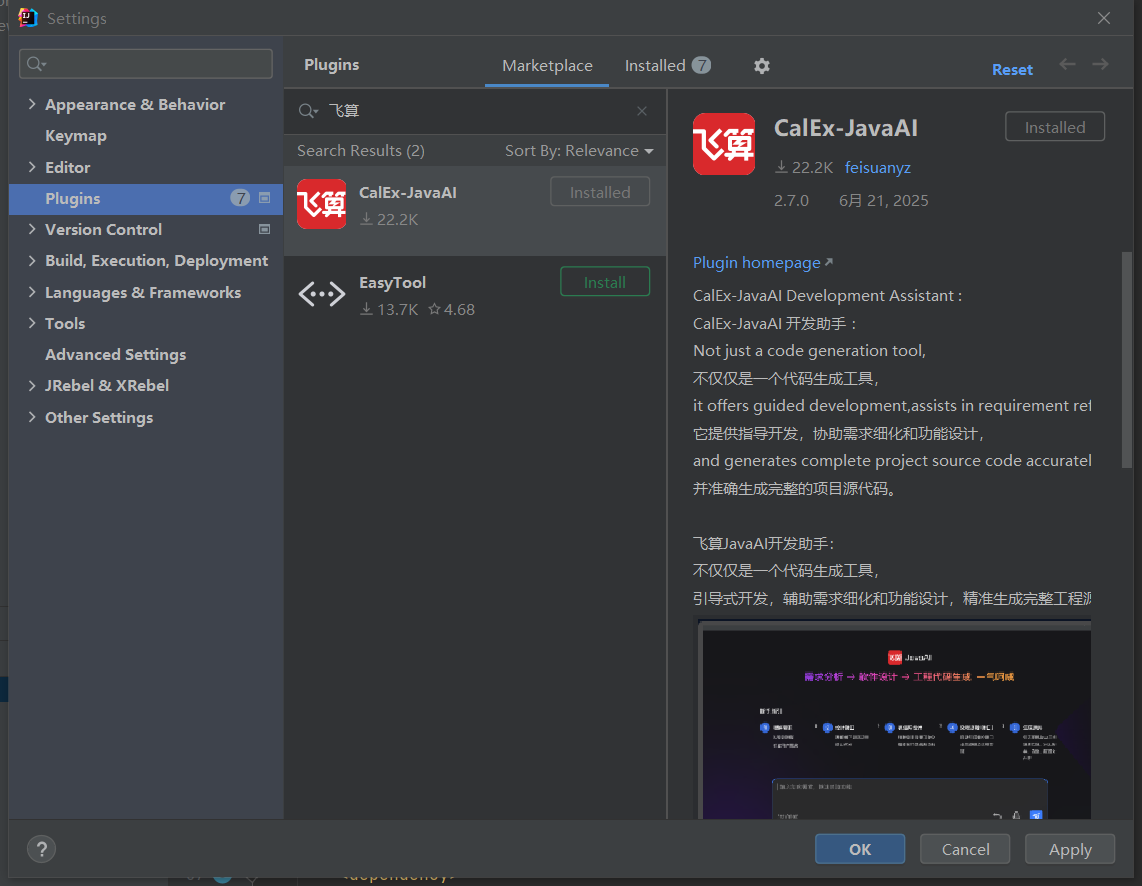
Task: Click the CalEx-JavaAI title in details
Action: [x=846, y=128]
